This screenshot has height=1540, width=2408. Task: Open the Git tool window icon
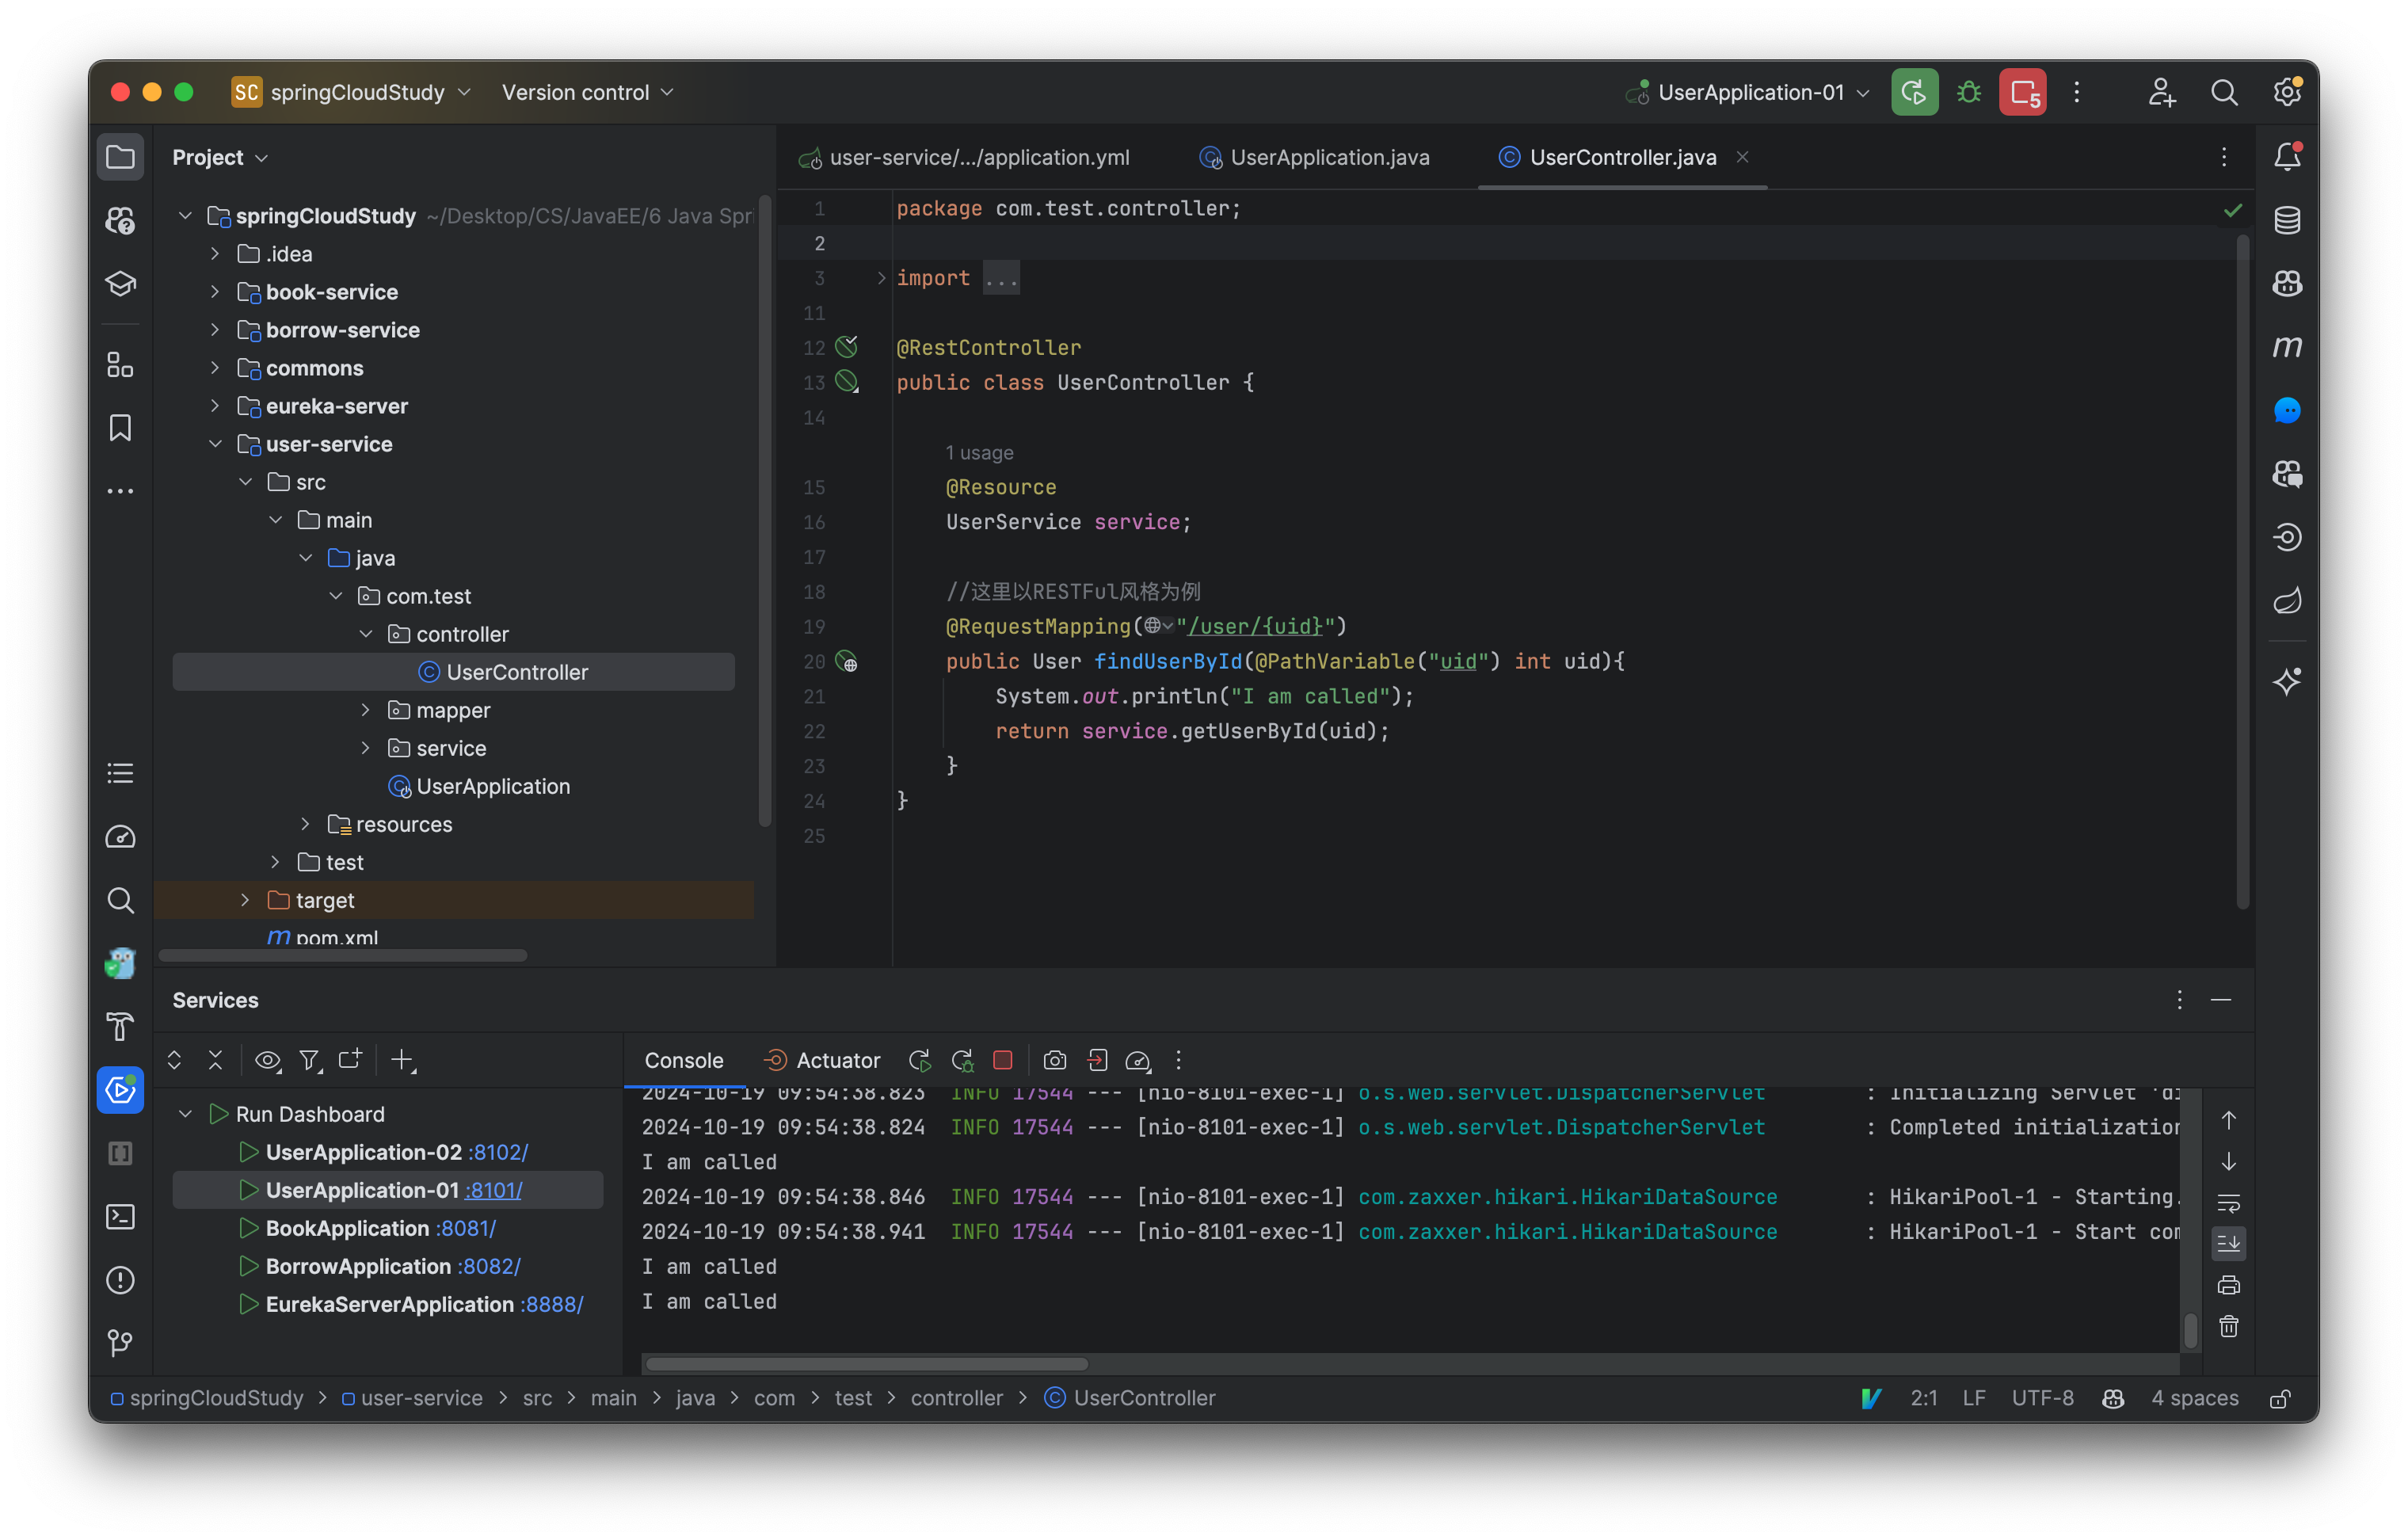pyautogui.click(x=120, y=1343)
